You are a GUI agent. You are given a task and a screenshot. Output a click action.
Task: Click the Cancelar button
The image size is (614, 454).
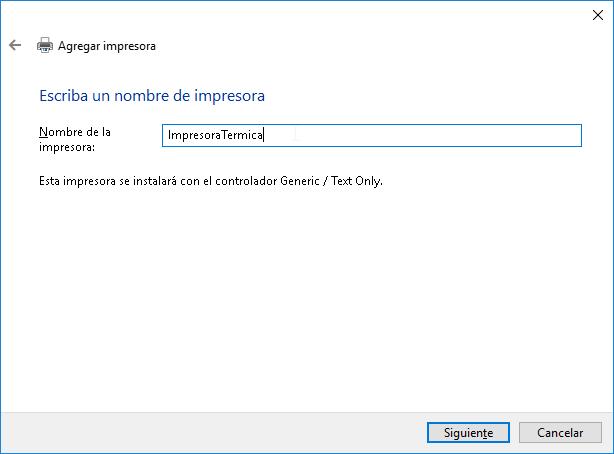(560, 432)
